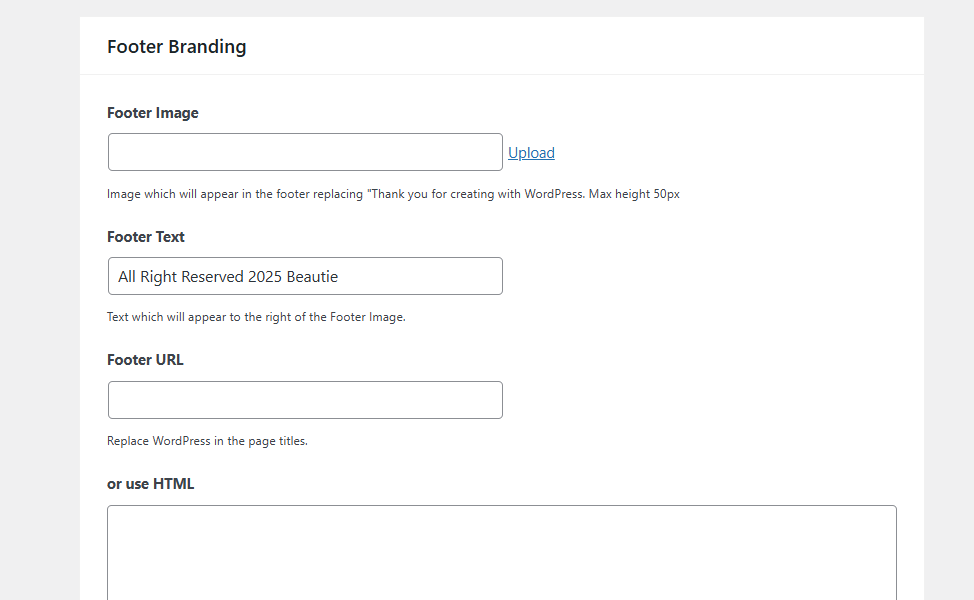
Task: Click the 'Footer URL' field label
Action: (x=145, y=360)
